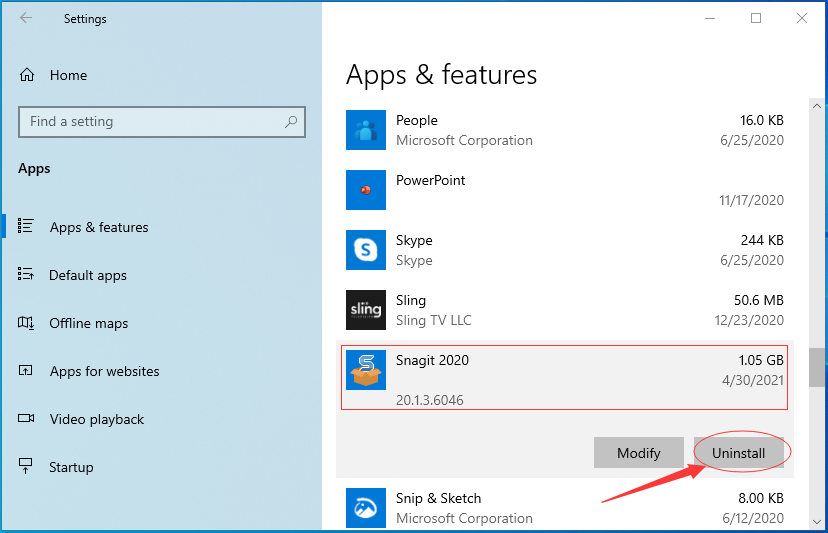The width and height of the screenshot is (828, 533).
Task: Click the Default apps sidebar icon
Action: point(25,274)
